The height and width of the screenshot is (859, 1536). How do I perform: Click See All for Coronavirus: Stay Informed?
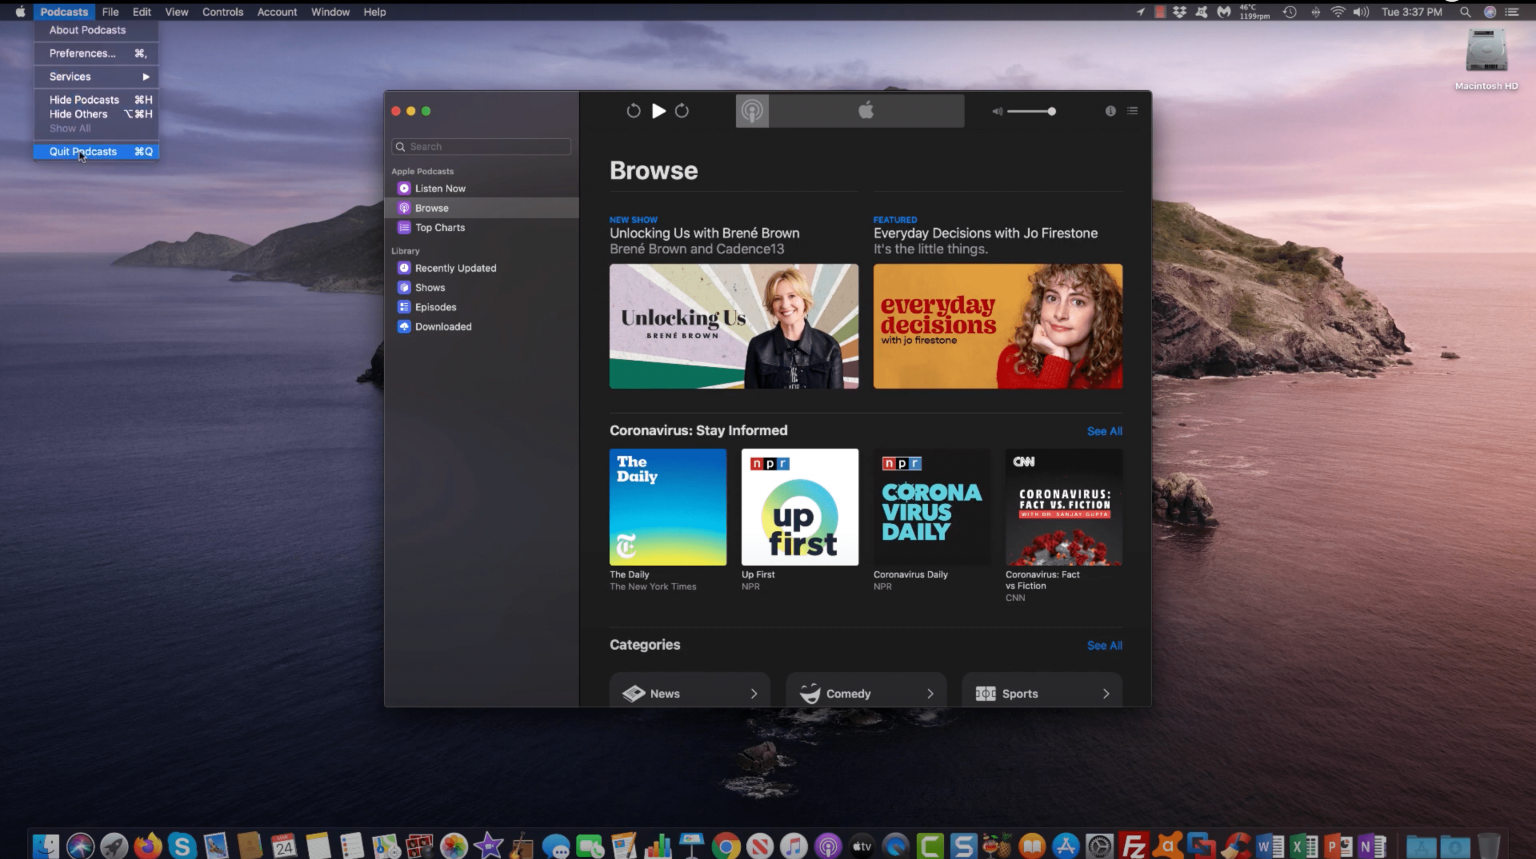click(x=1104, y=430)
